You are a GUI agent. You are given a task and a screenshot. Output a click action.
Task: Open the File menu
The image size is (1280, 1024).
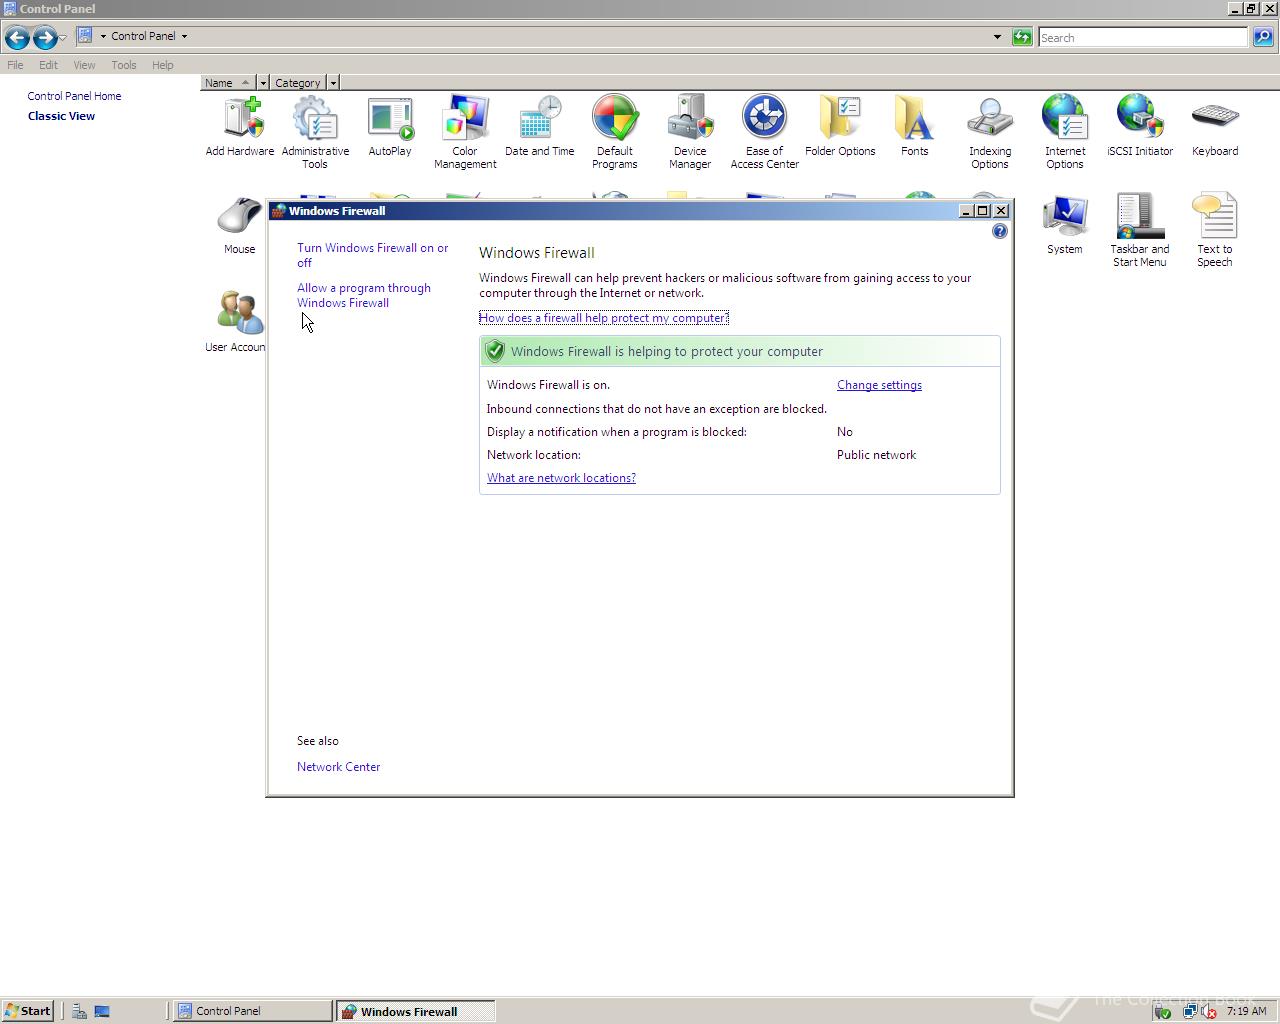pyautogui.click(x=15, y=65)
